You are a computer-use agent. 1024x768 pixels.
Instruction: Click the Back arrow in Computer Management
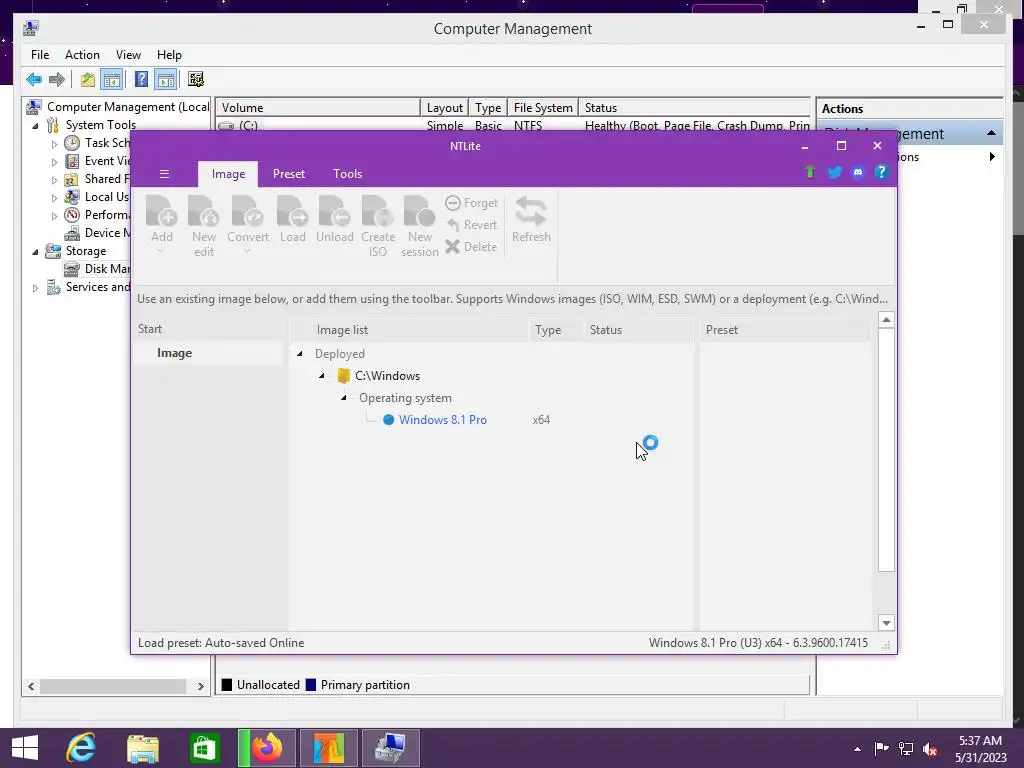[34, 80]
